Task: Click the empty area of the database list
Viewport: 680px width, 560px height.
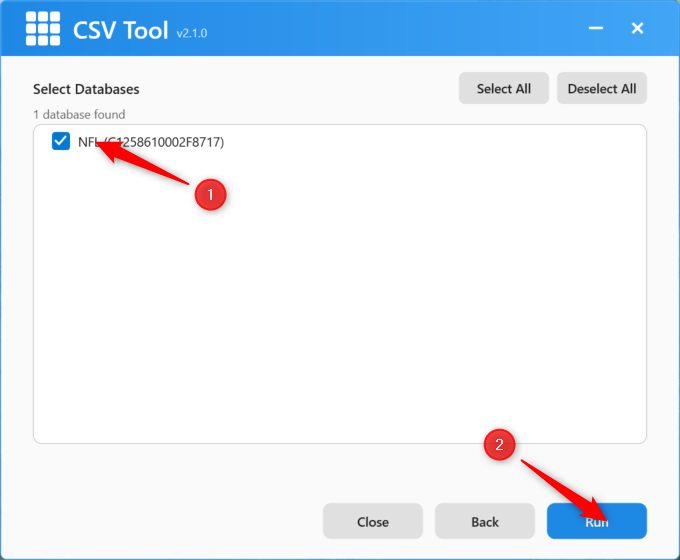Action: tap(340, 320)
